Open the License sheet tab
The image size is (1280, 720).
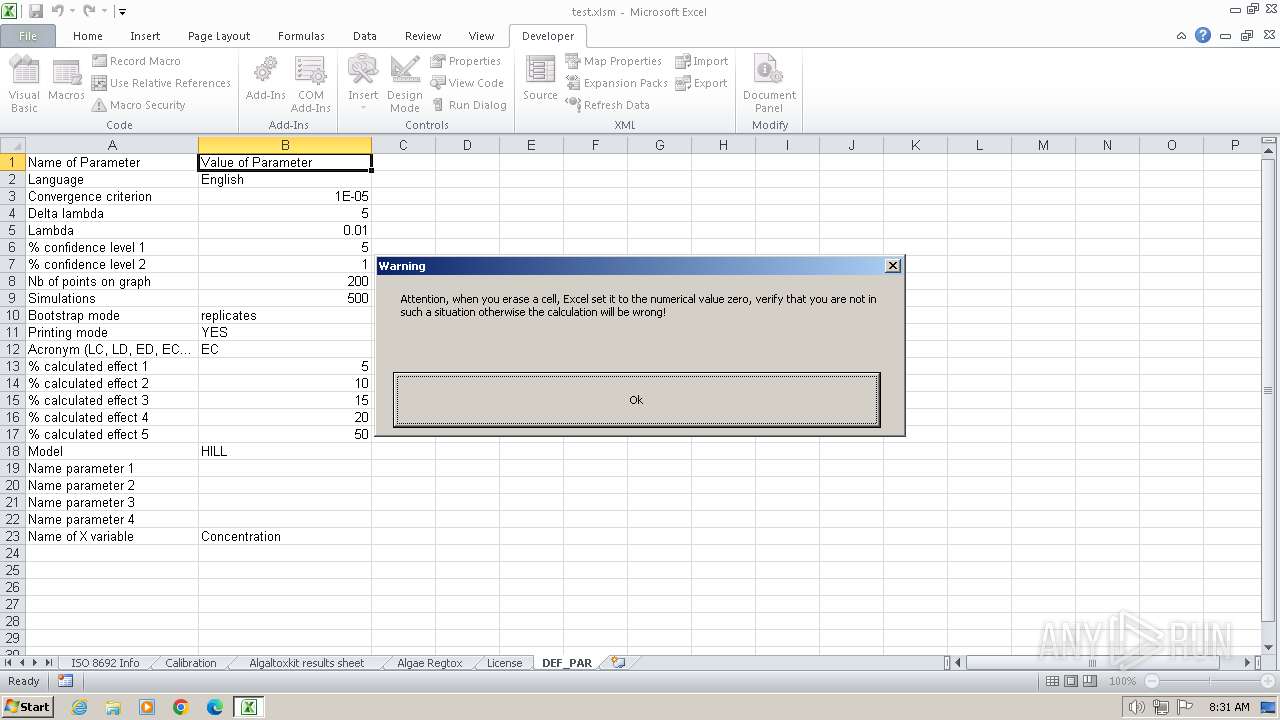(x=504, y=663)
